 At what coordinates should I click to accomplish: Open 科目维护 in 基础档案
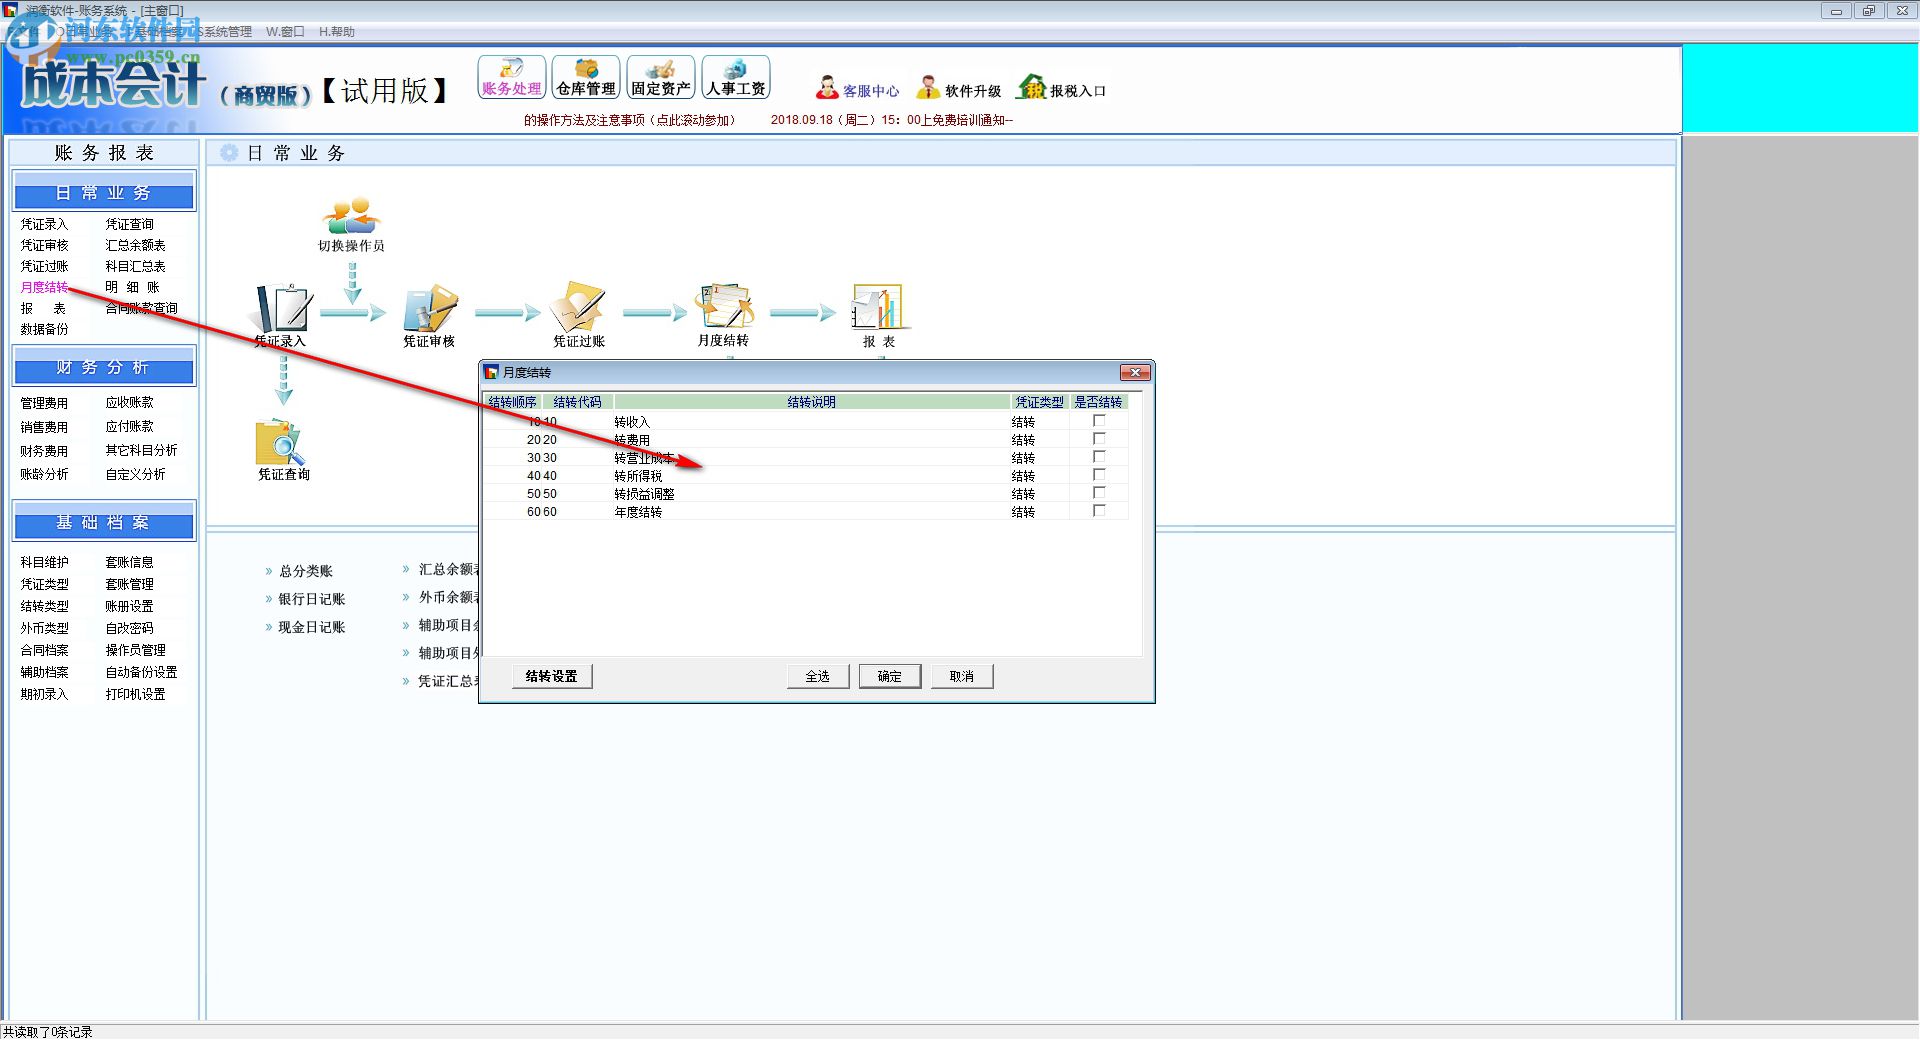[x=44, y=562]
